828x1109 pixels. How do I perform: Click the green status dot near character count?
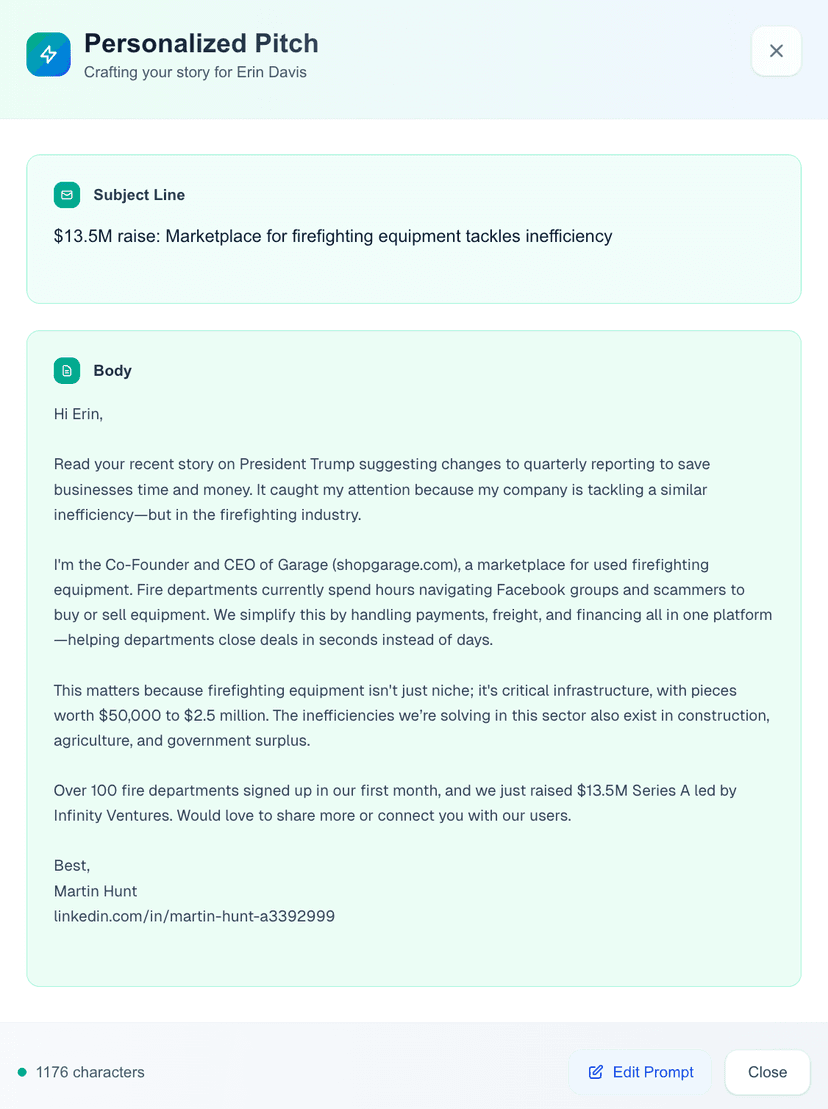(x=22, y=1072)
